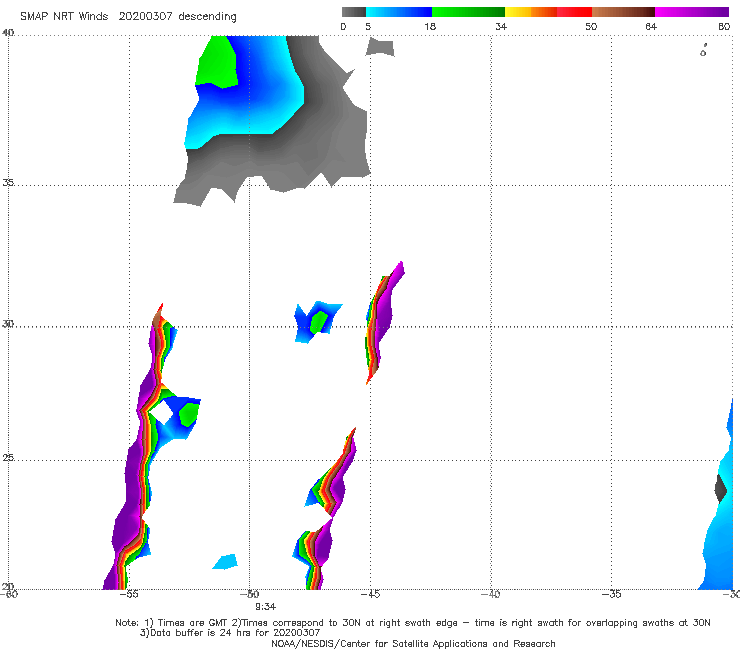Click the dark gray diamond near 24N -30
Image resolution: width=740 pixels, height=650 pixels.
pos(721,490)
